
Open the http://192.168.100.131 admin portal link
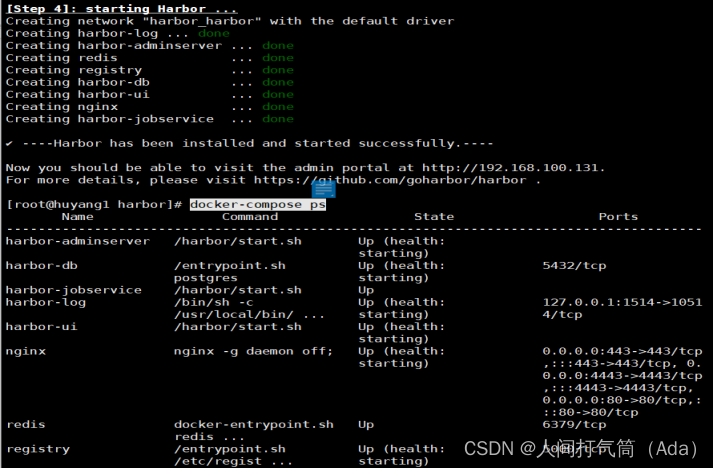click(x=512, y=168)
